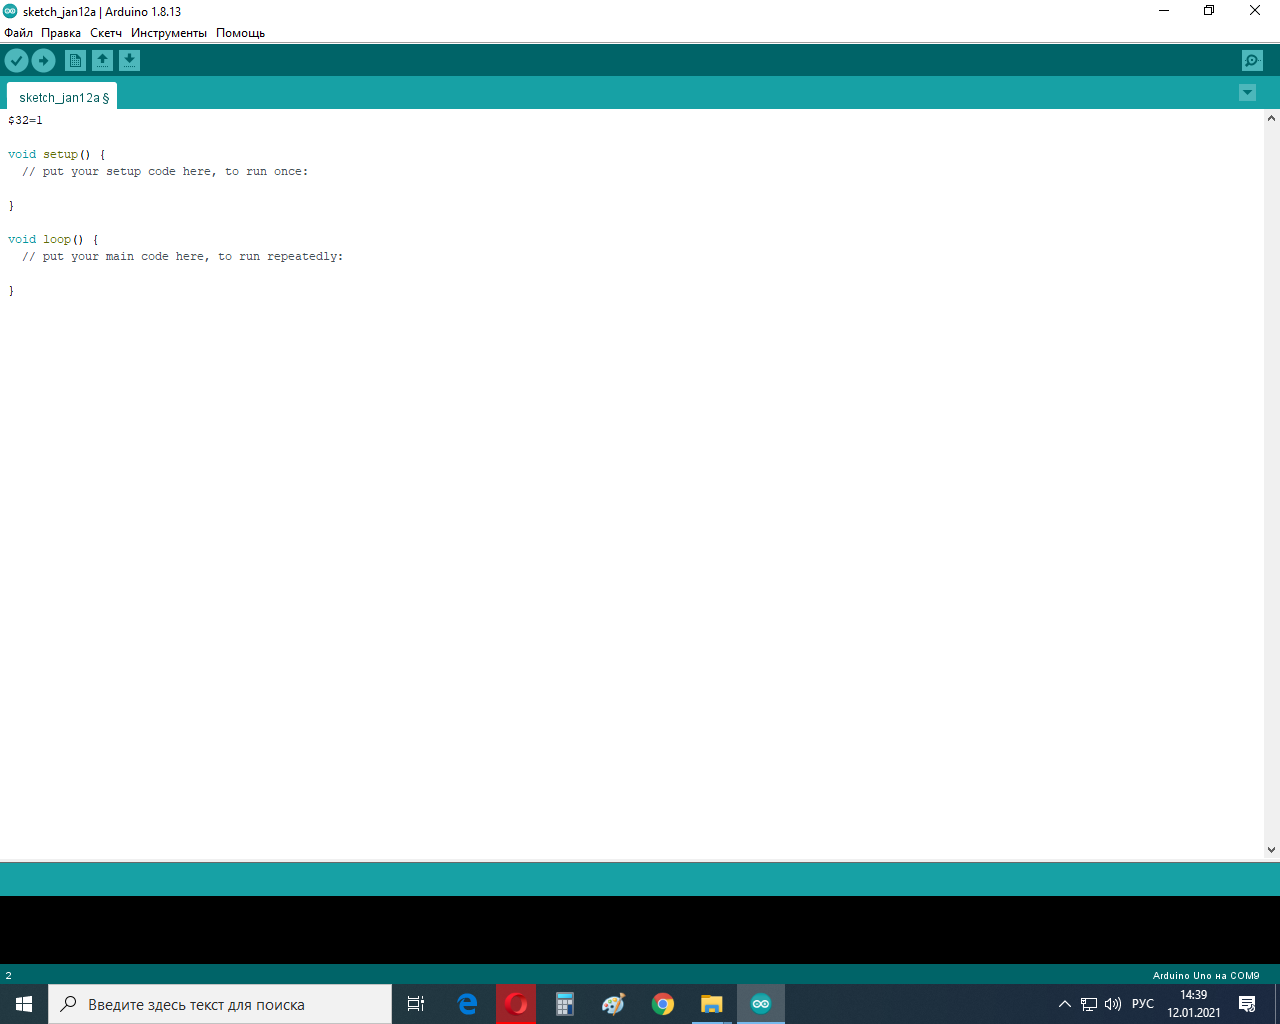Image resolution: width=1280 pixels, height=1024 pixels.
Task: Click the editor scrollbar down arrow
Action: tap(1272, 850)
